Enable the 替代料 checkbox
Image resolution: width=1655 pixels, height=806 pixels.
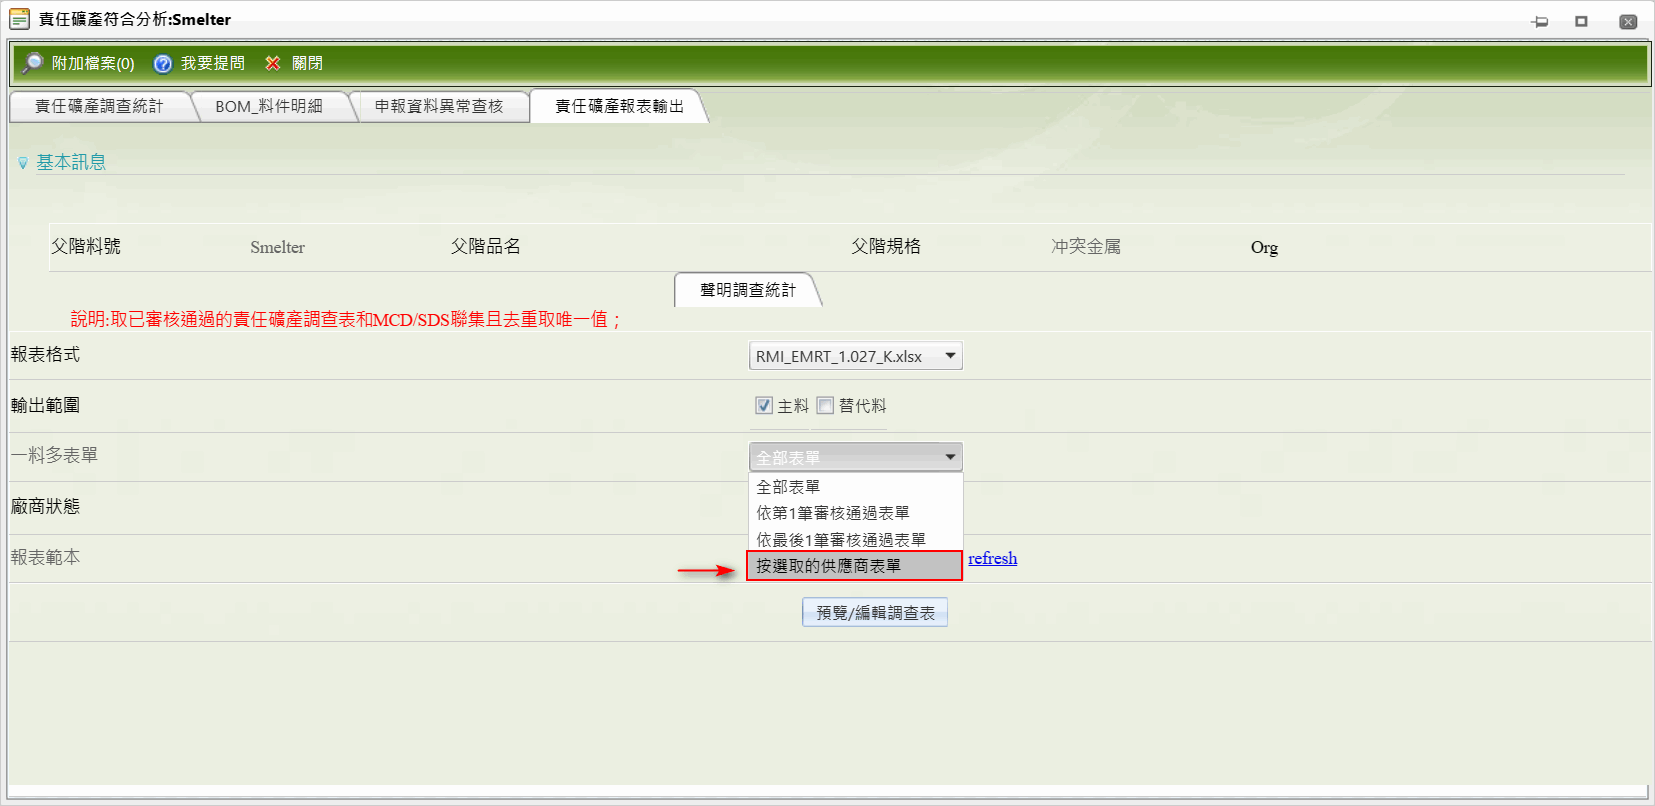(x=825, y=405)
